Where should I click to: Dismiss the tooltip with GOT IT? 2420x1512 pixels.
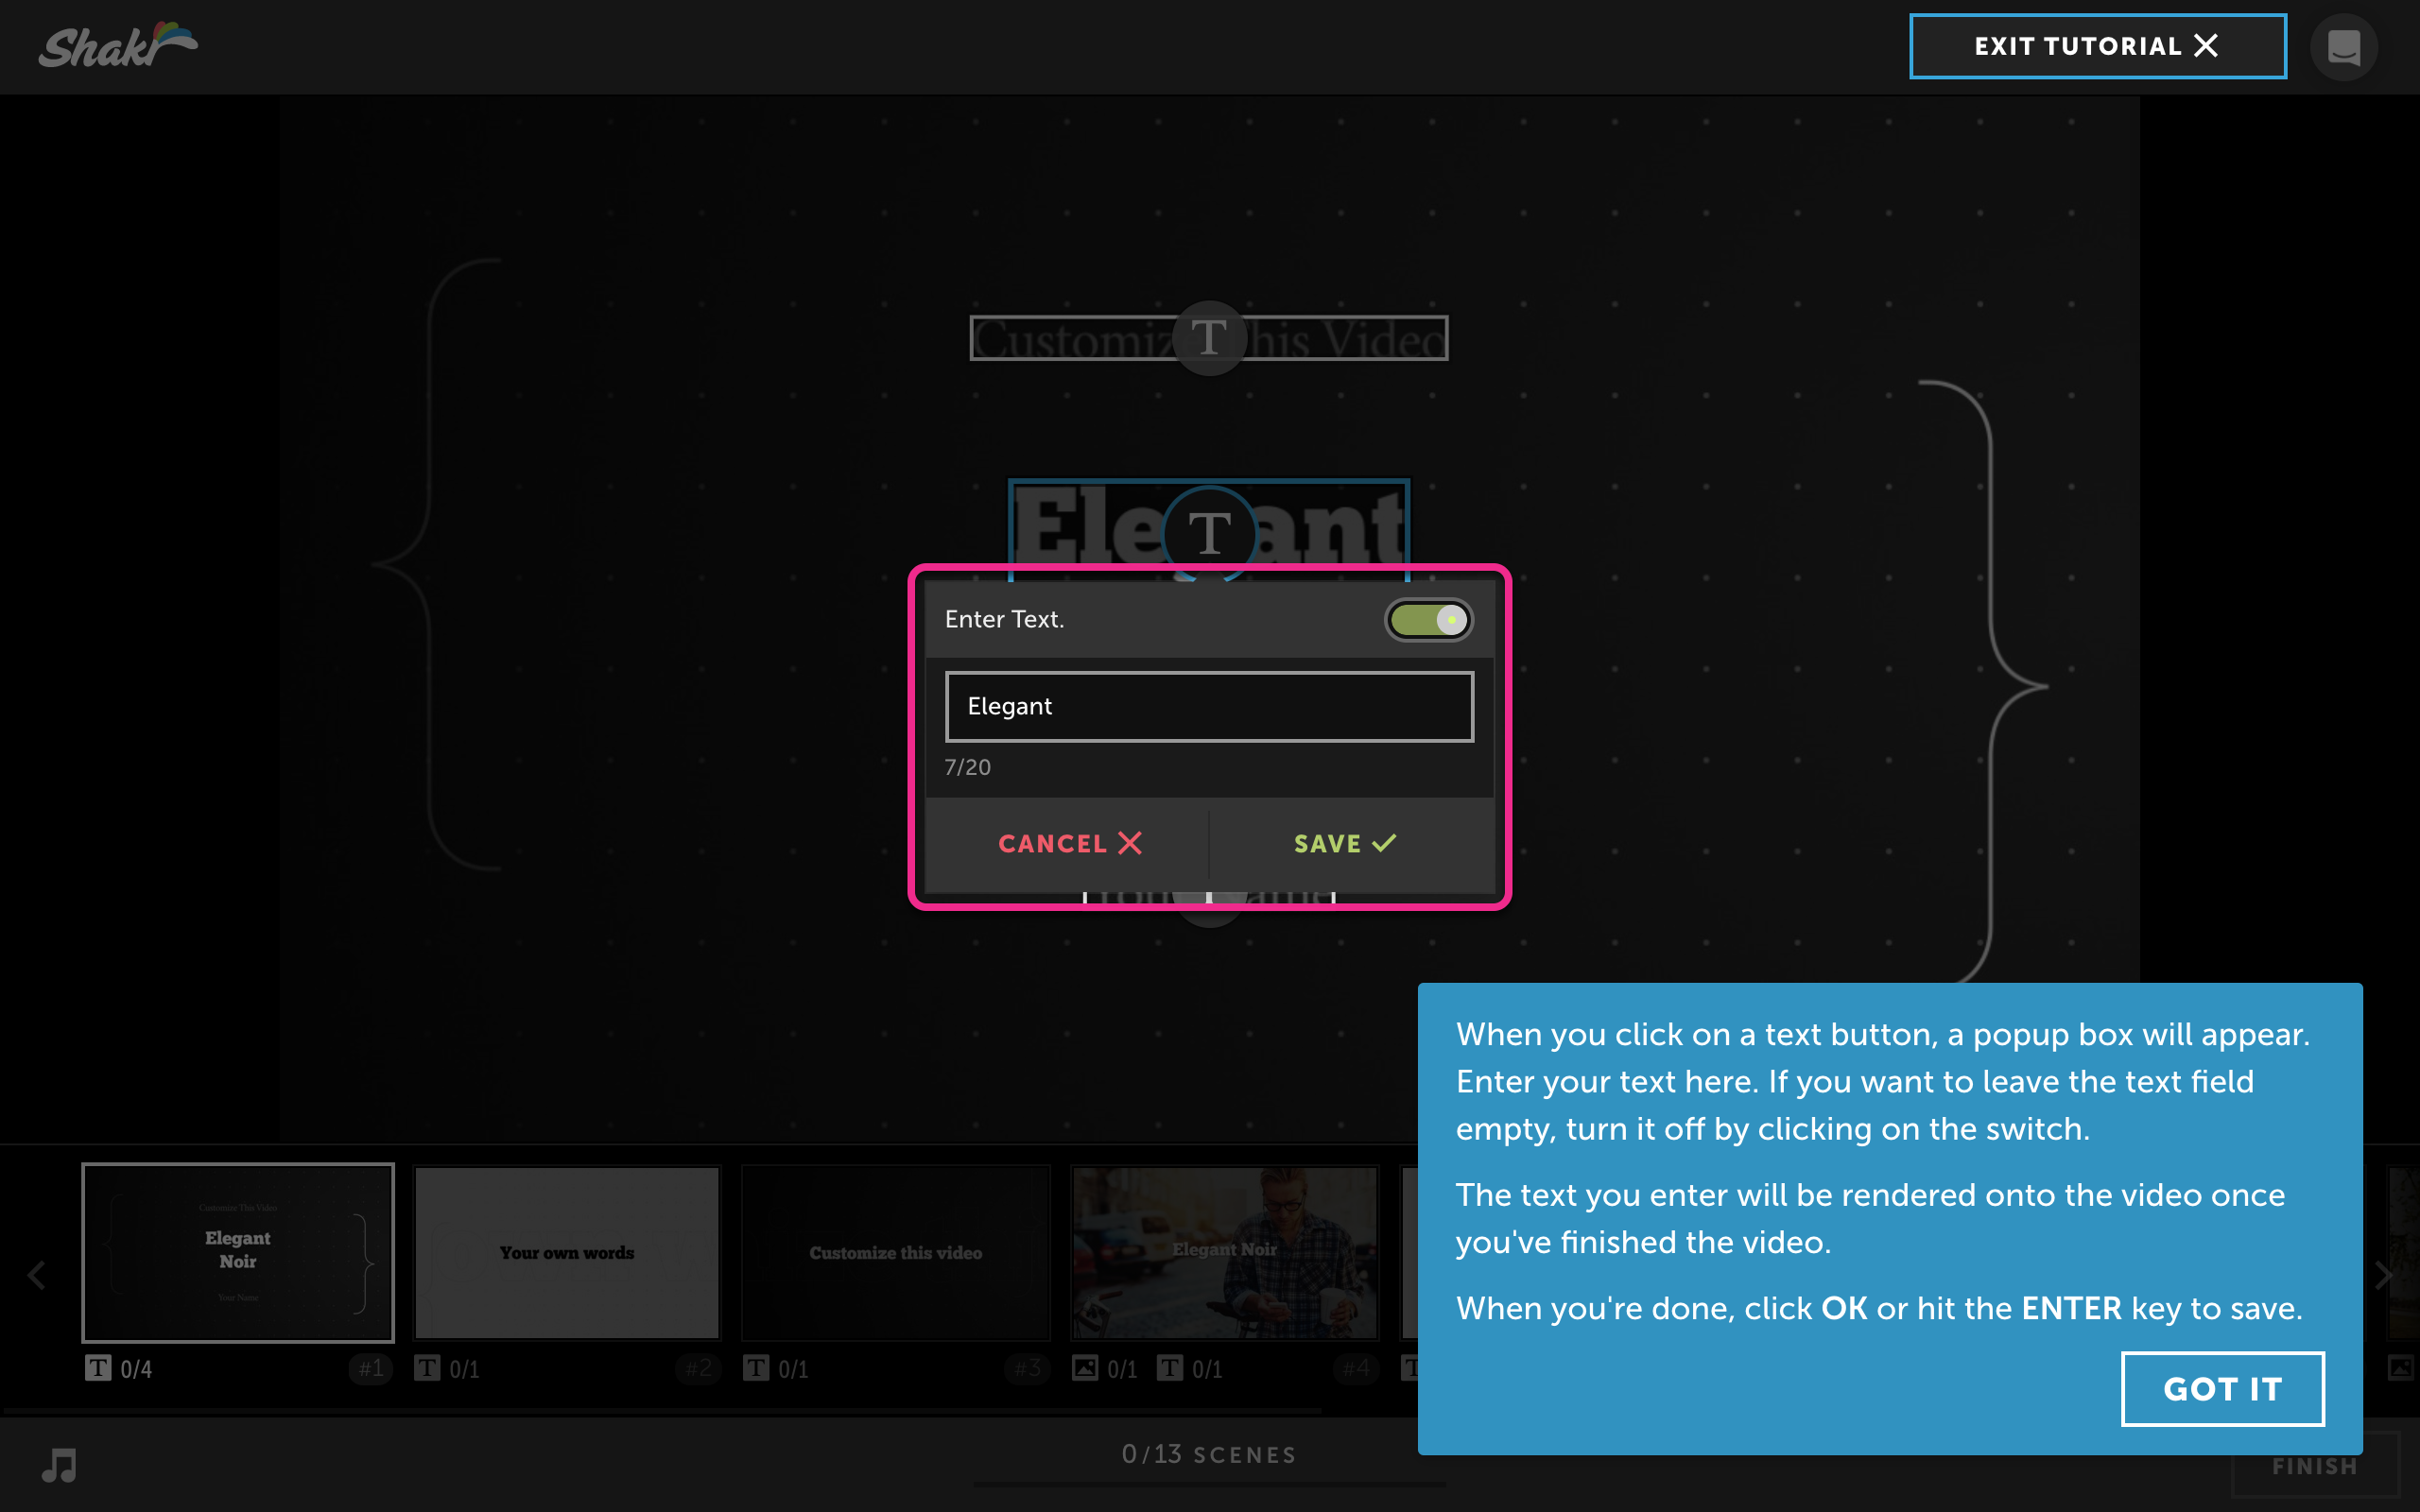pos(2222,1389)
